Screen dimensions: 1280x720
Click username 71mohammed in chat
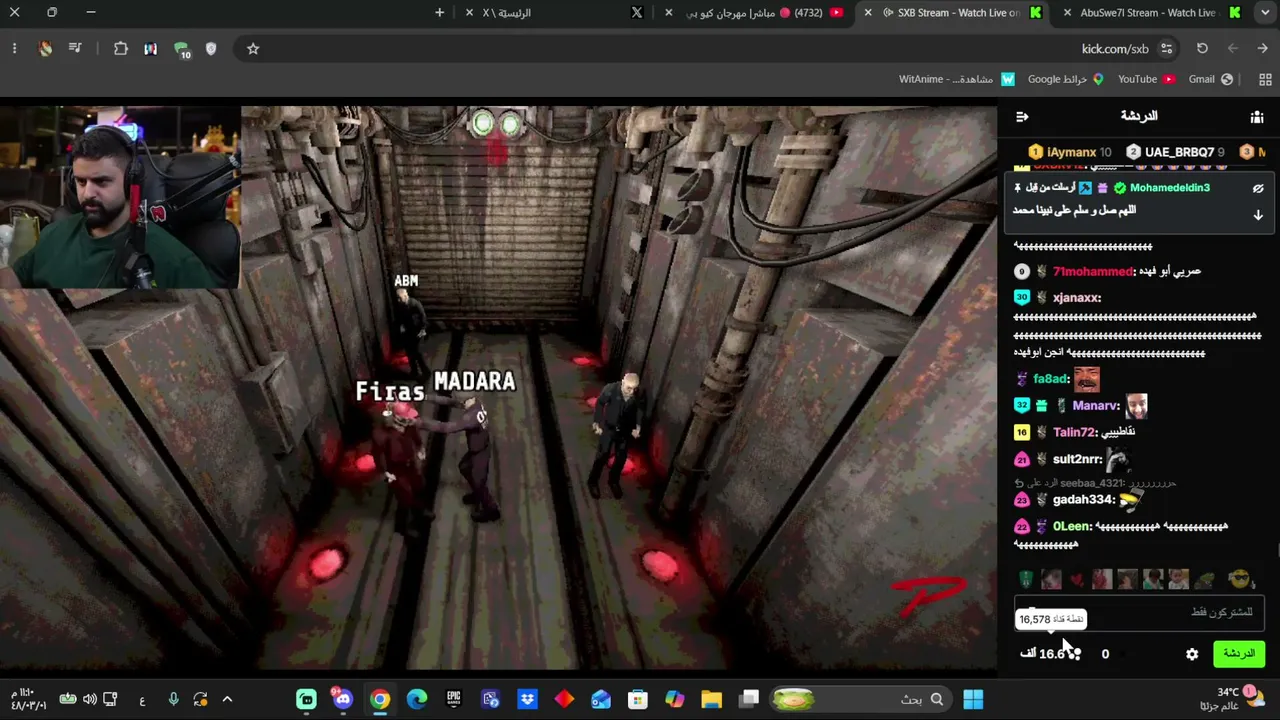[x=1093, y=271]
